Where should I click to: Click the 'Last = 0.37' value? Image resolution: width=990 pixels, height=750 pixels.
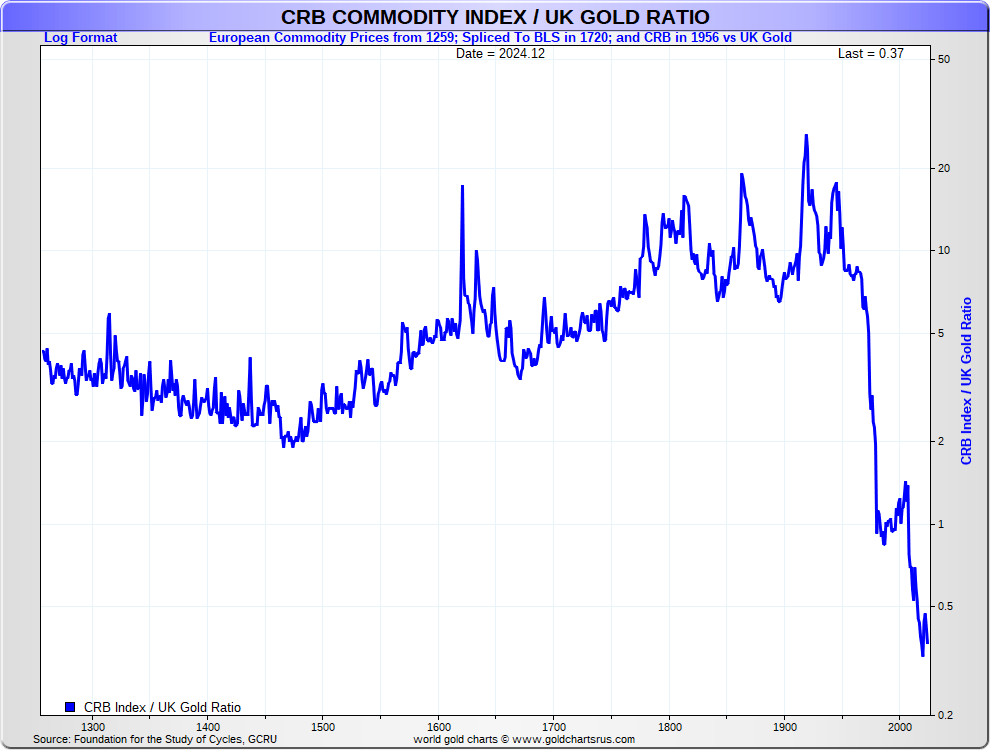tap(871, 54)
